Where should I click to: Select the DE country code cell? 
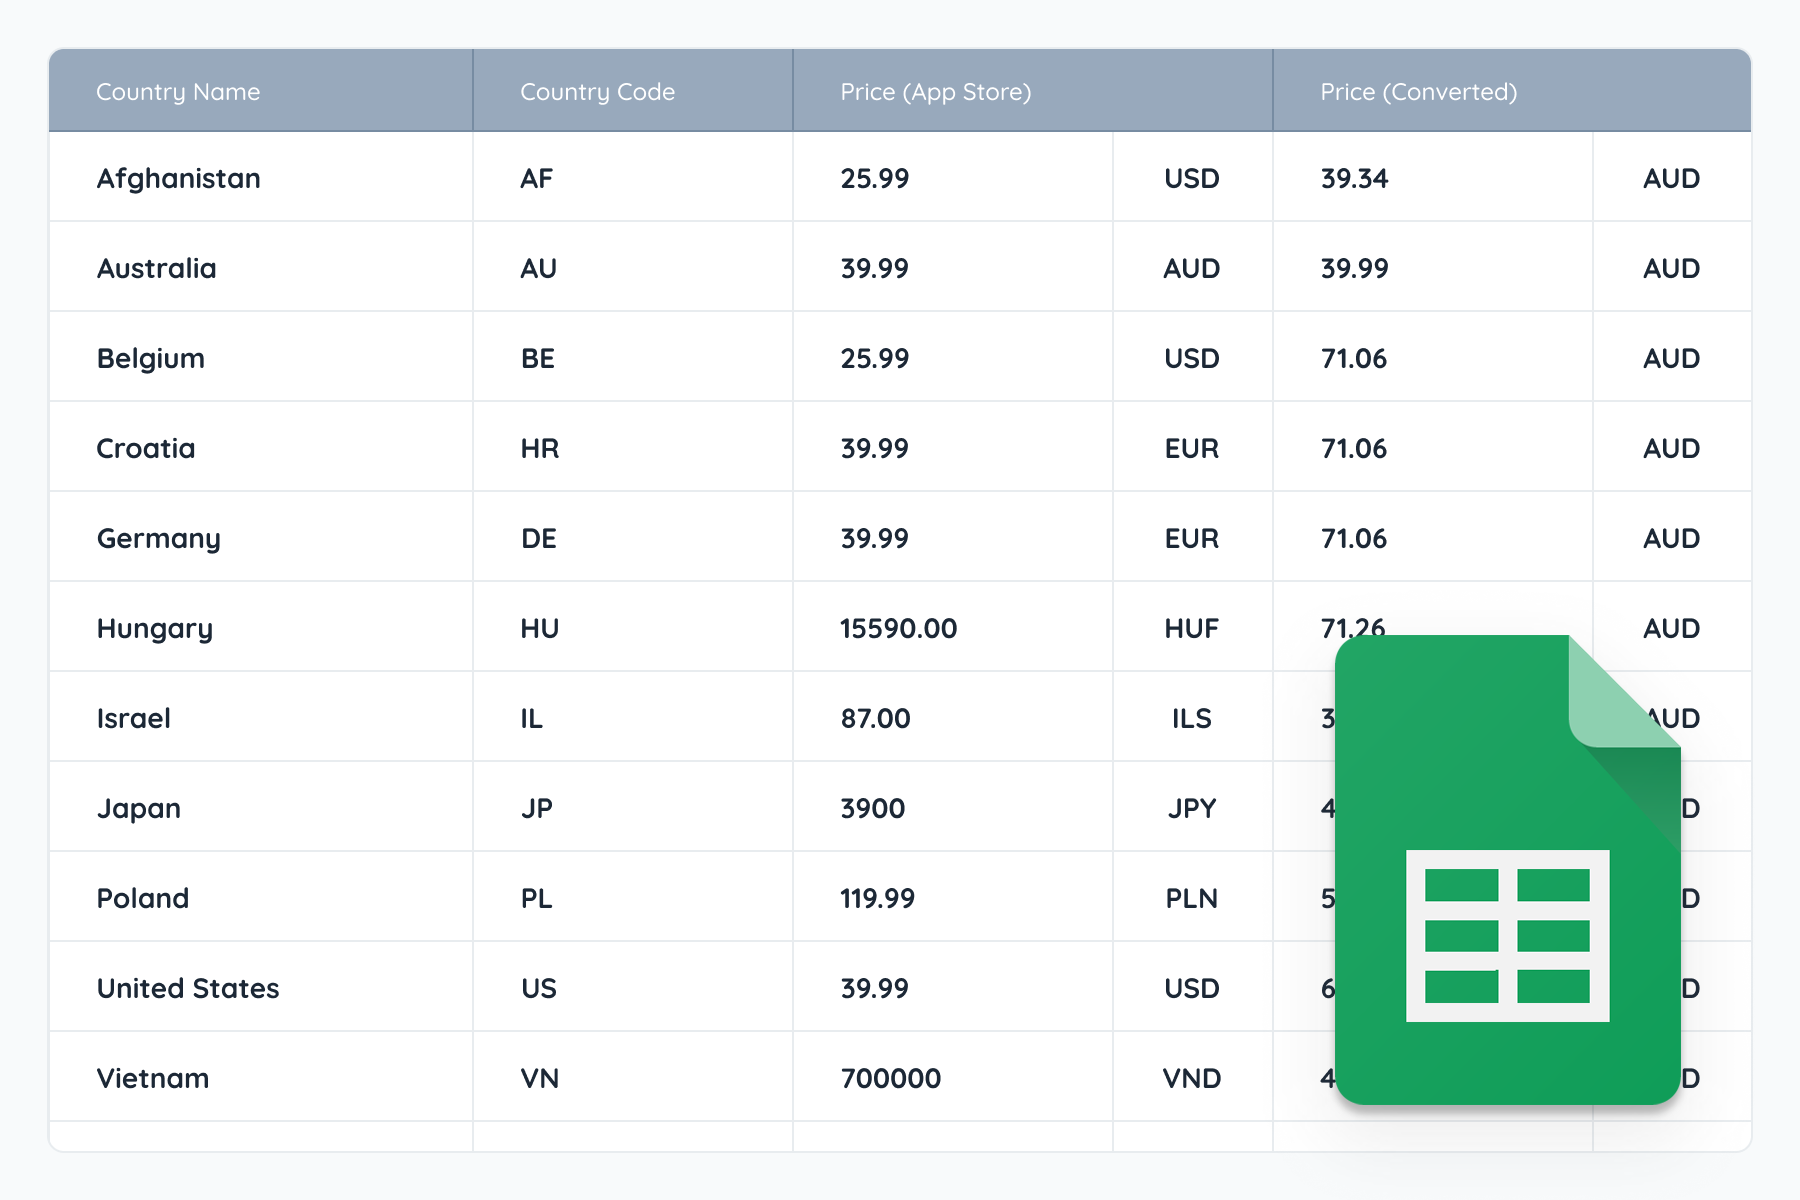[x=539, y=538]
